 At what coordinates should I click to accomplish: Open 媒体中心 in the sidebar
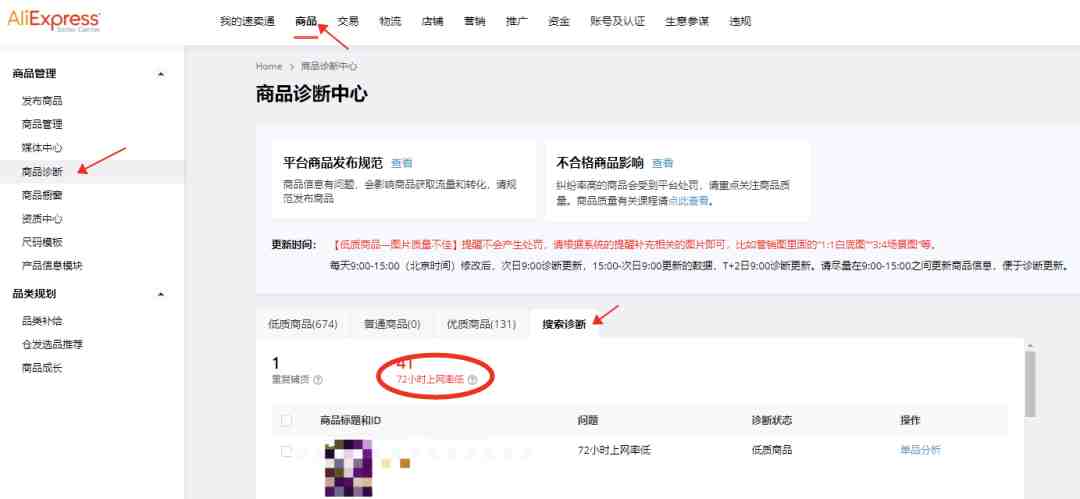pos(42,147)
